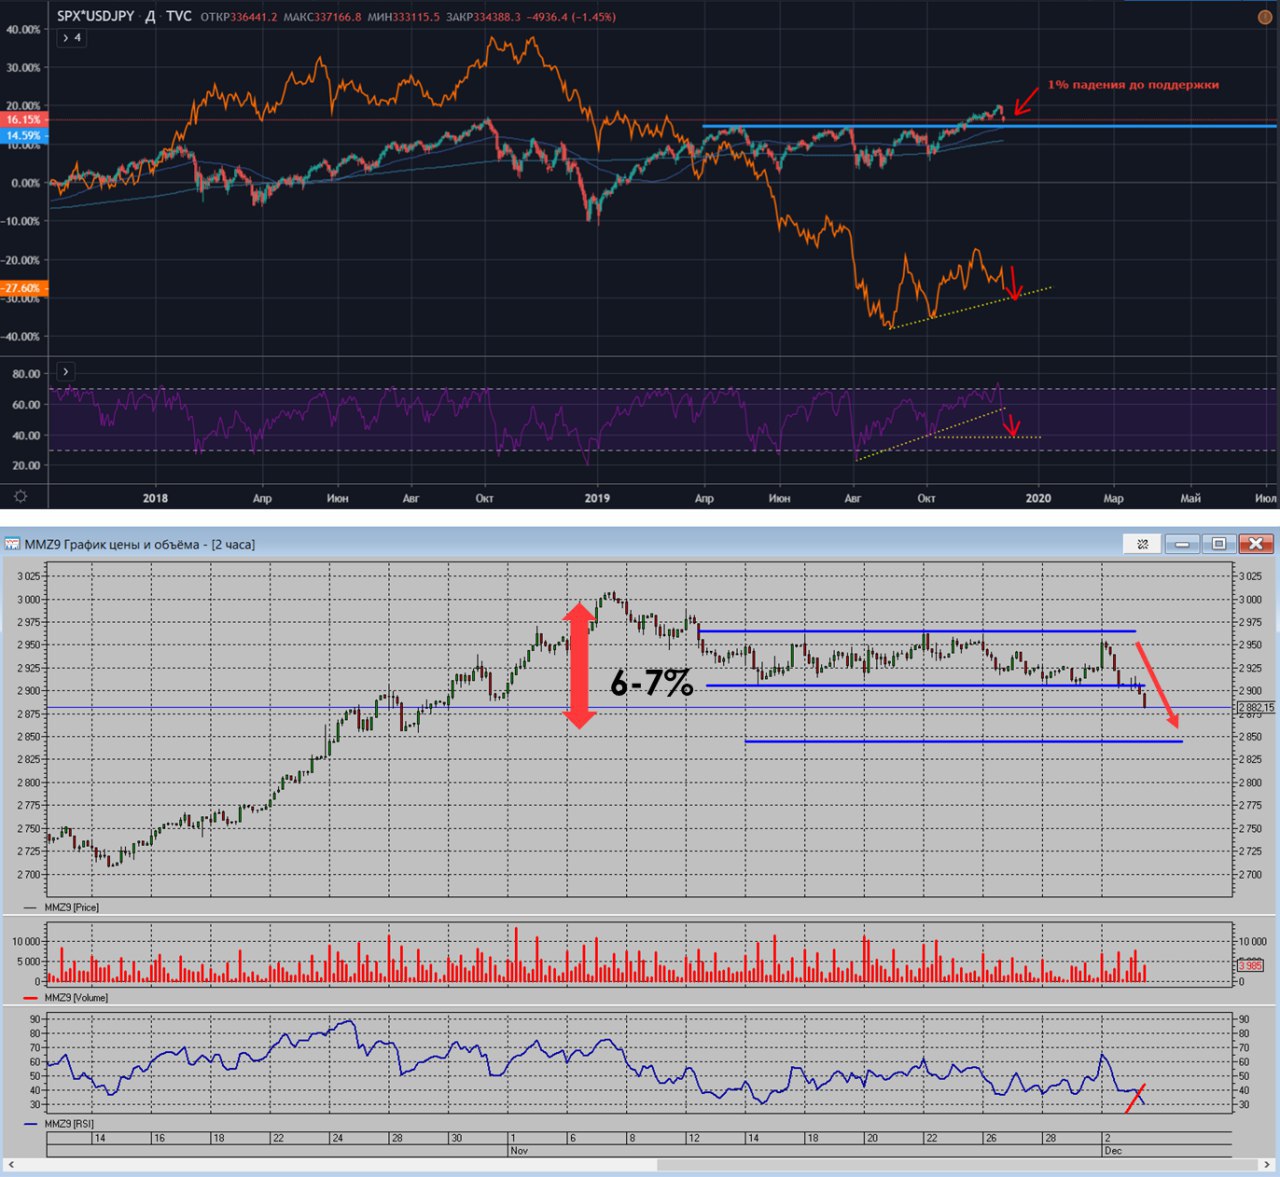The image size is (1280, 1177).
Task: Maximize the MMZ9 chart window
Action: click(x=1218, y=544)
